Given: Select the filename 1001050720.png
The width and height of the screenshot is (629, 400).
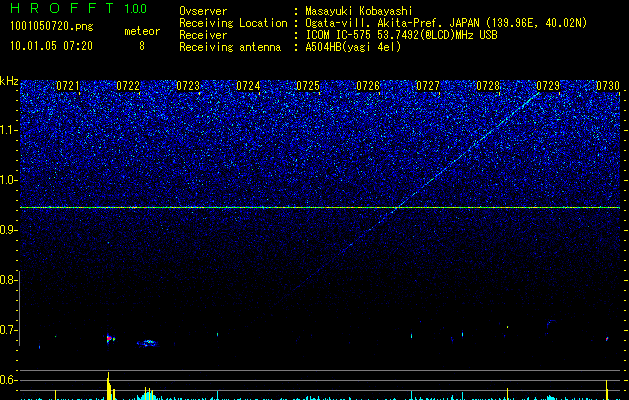Looking at the screenshot, I should 52,26.
